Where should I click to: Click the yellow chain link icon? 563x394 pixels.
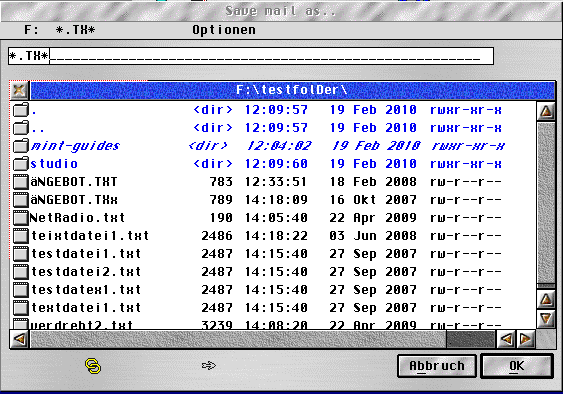point(93,366)
